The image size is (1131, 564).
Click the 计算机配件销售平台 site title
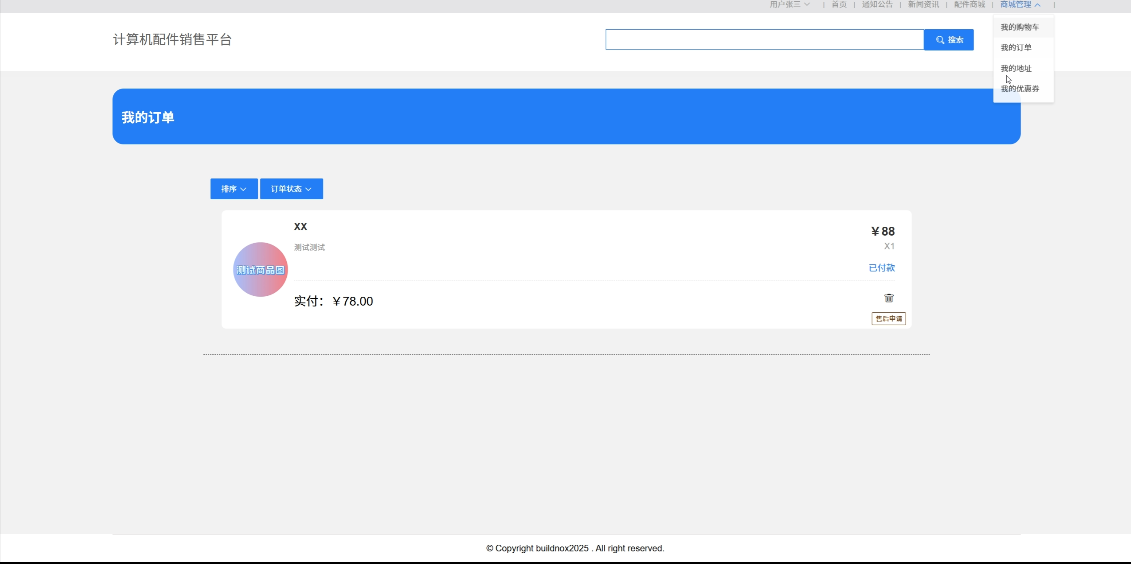tap(172, 40)
